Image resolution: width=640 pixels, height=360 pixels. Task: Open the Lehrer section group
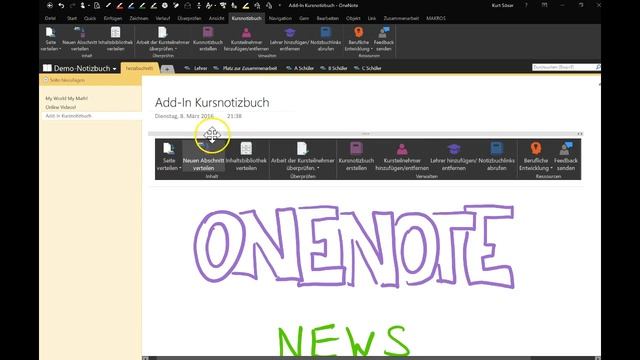[x=196, y=68]
